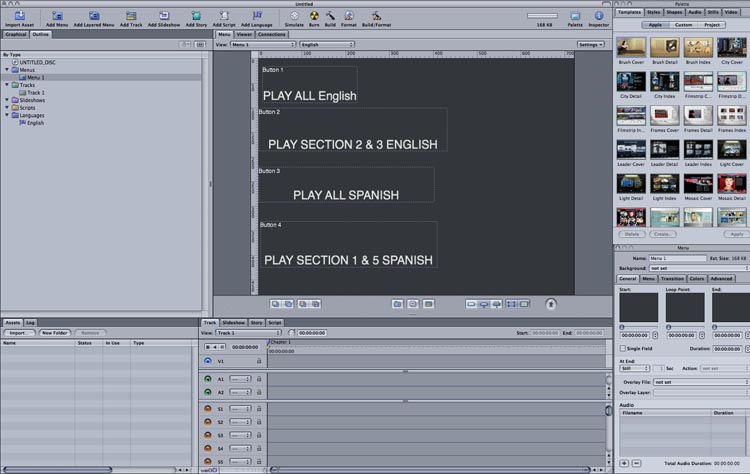Toggle the V1 video stream button
The image size is (750, 474).
pos(208,361)
